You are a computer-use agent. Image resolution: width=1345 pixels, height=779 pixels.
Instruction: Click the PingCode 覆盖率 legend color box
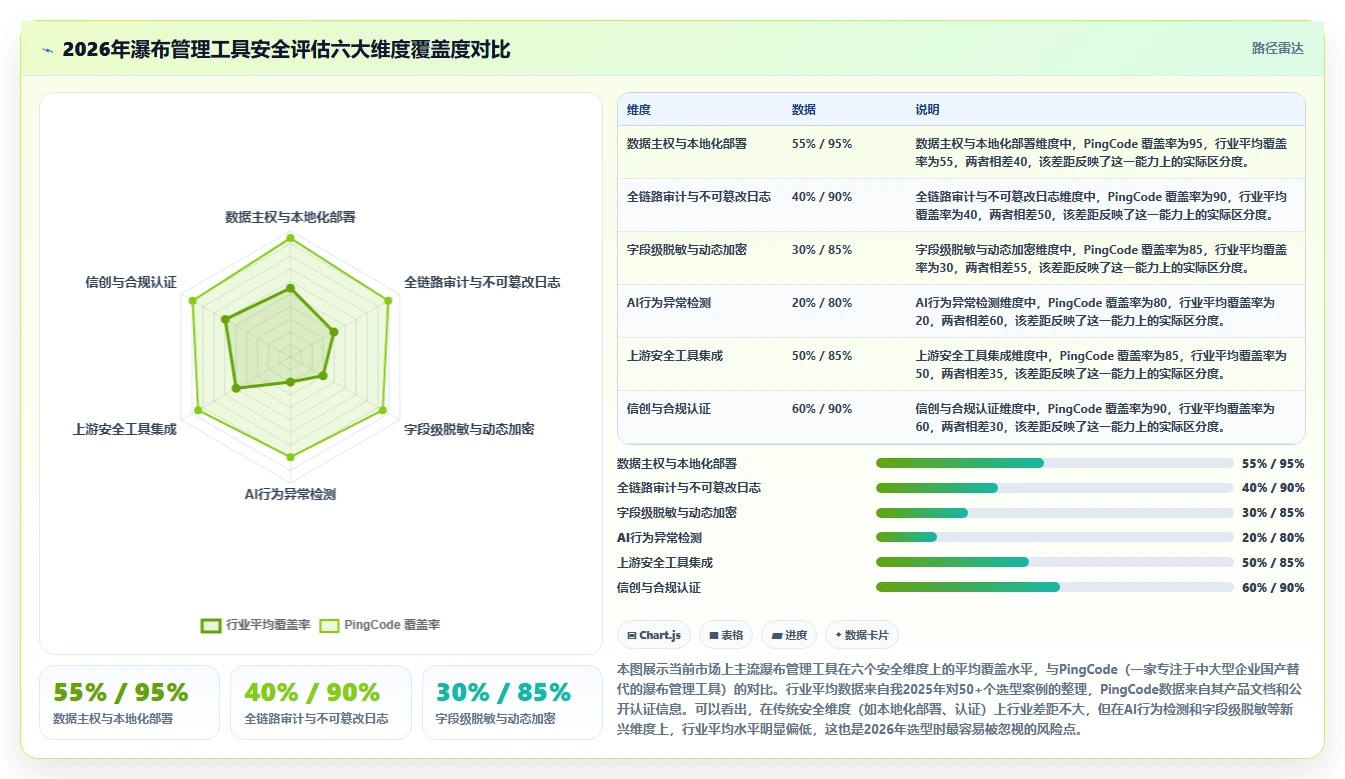(330, 625)
